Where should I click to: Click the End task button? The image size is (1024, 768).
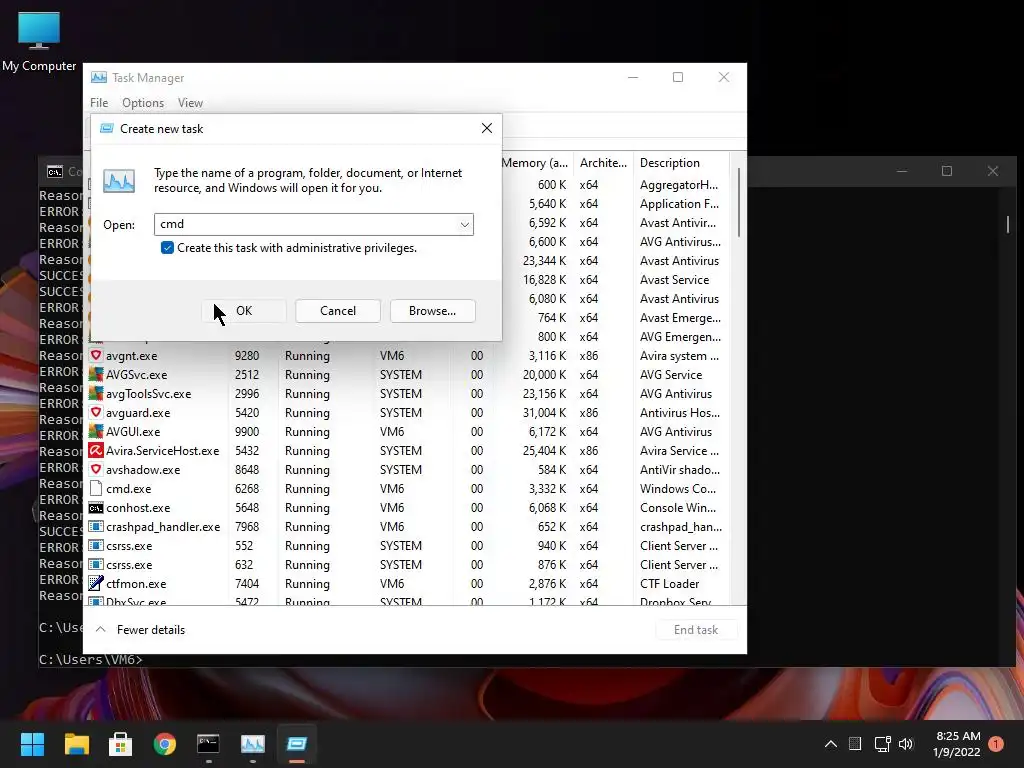696,630
